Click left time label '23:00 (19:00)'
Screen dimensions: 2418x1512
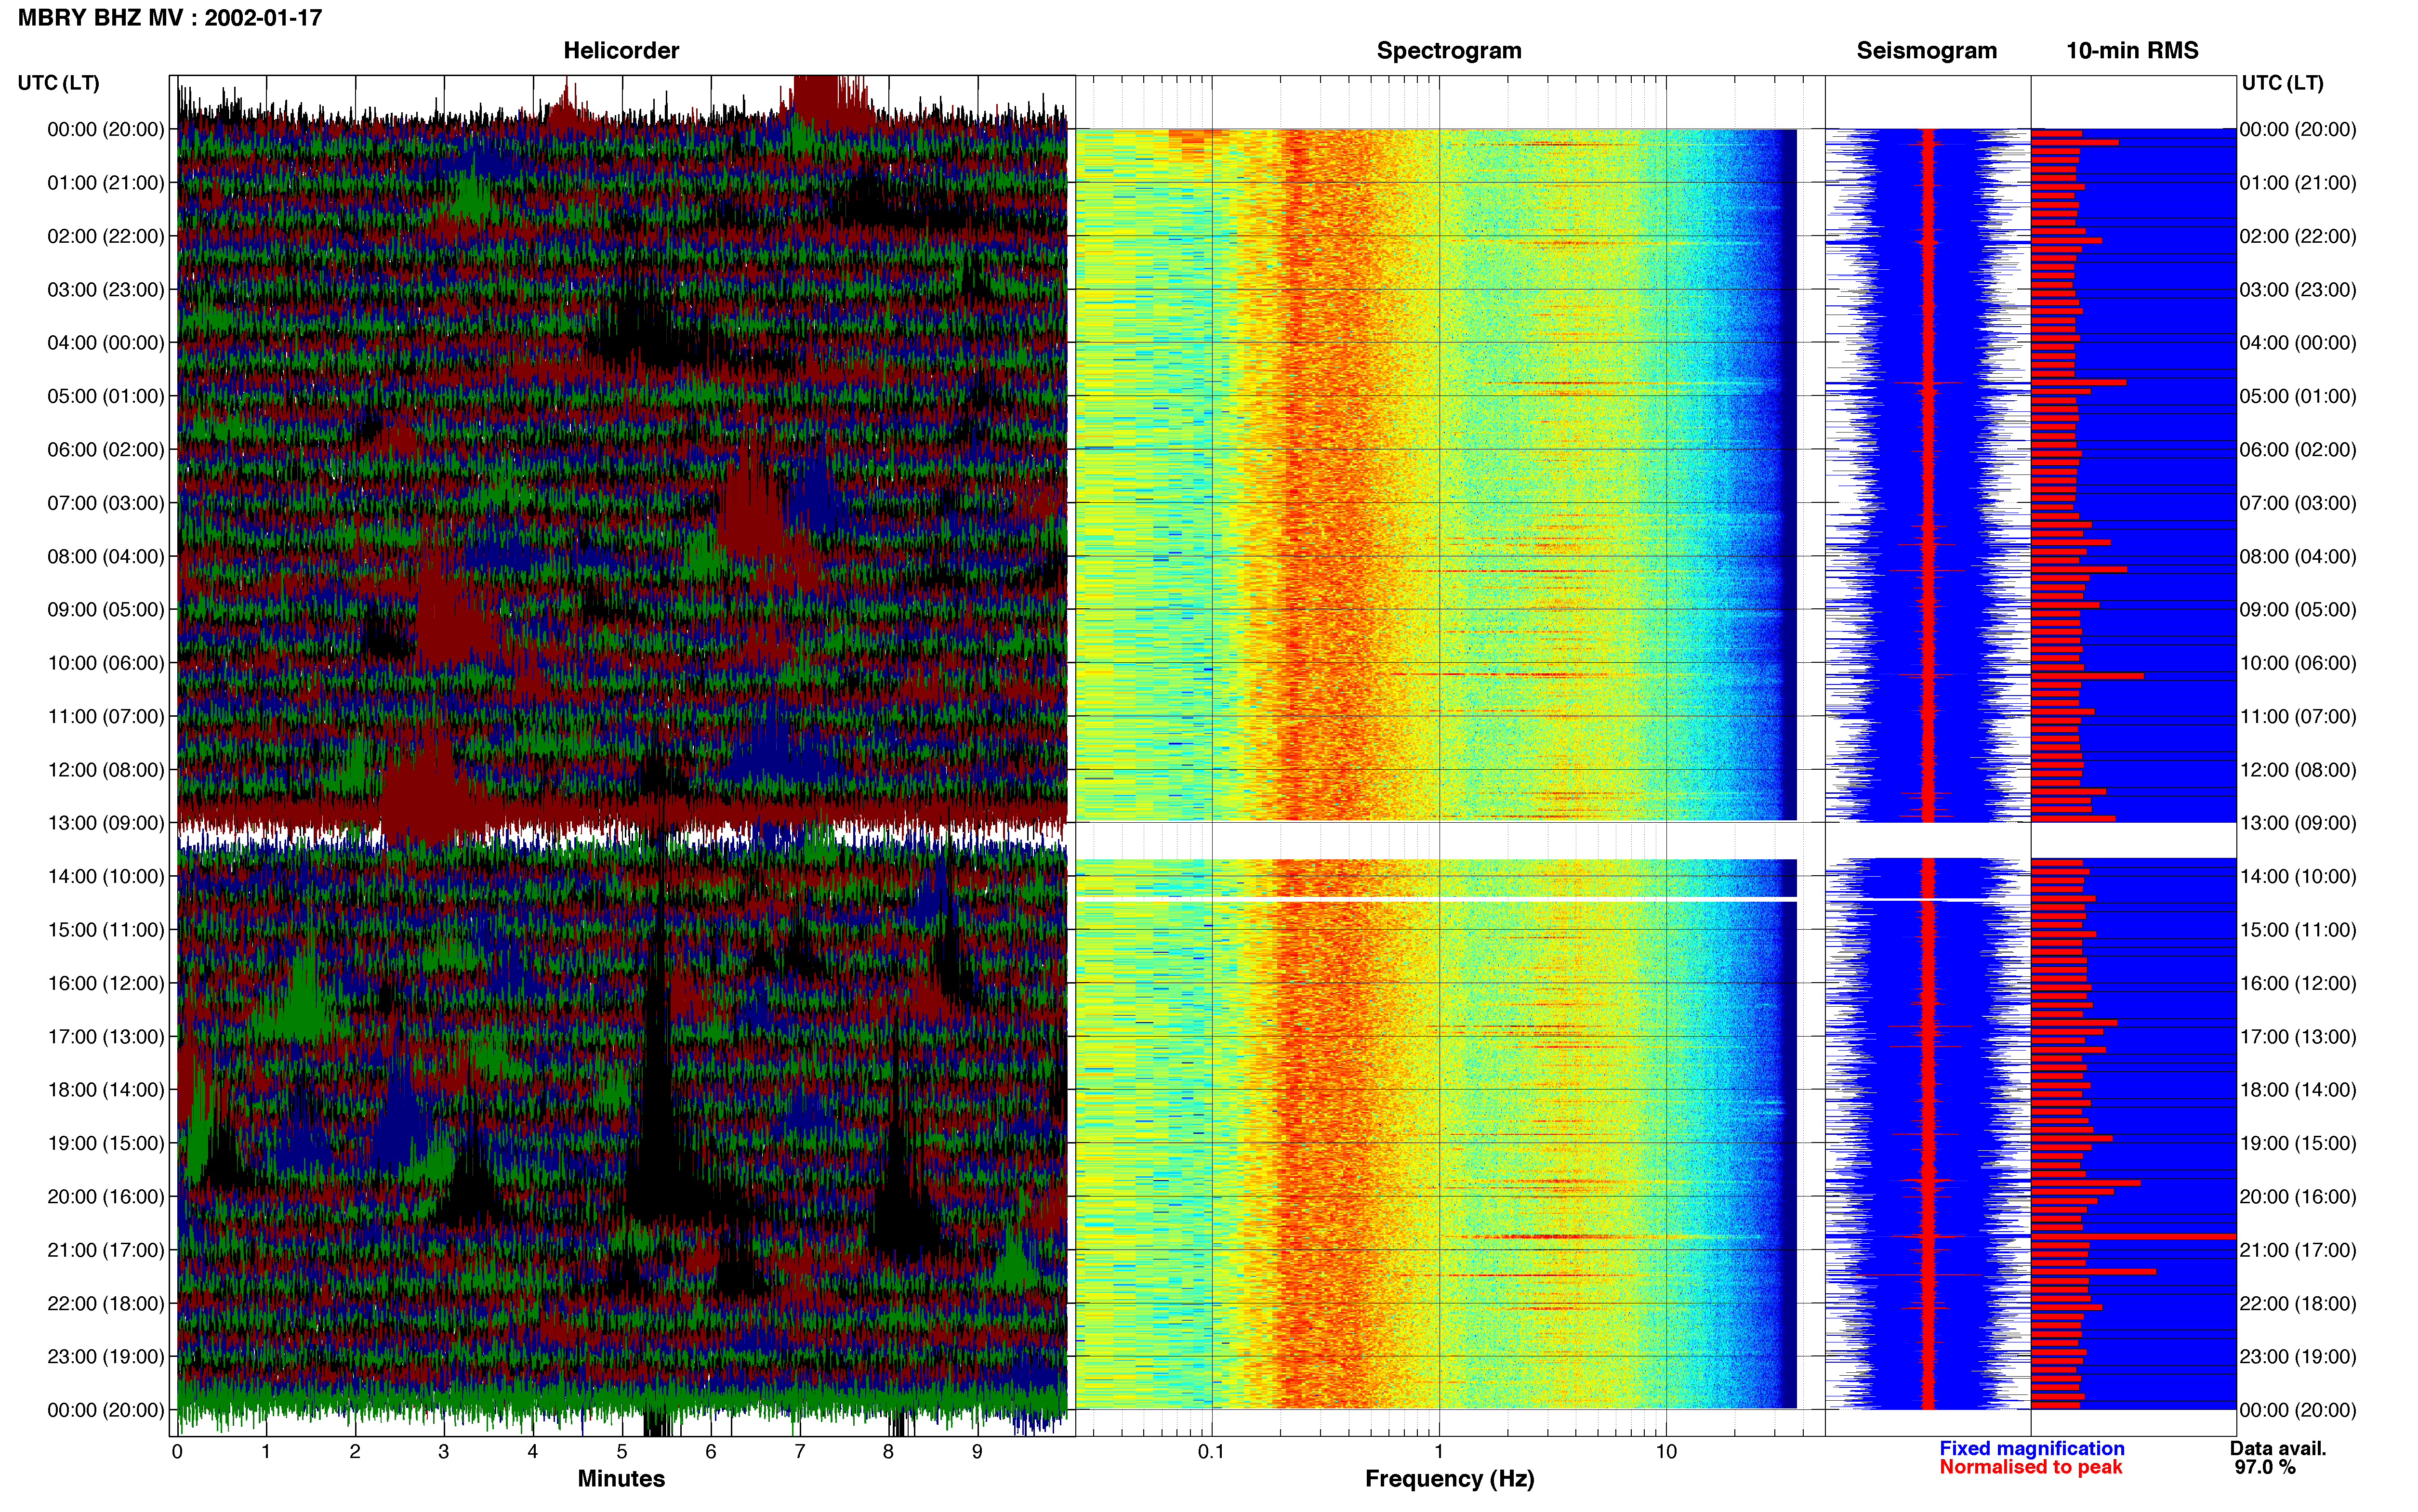click(106, 1357)
